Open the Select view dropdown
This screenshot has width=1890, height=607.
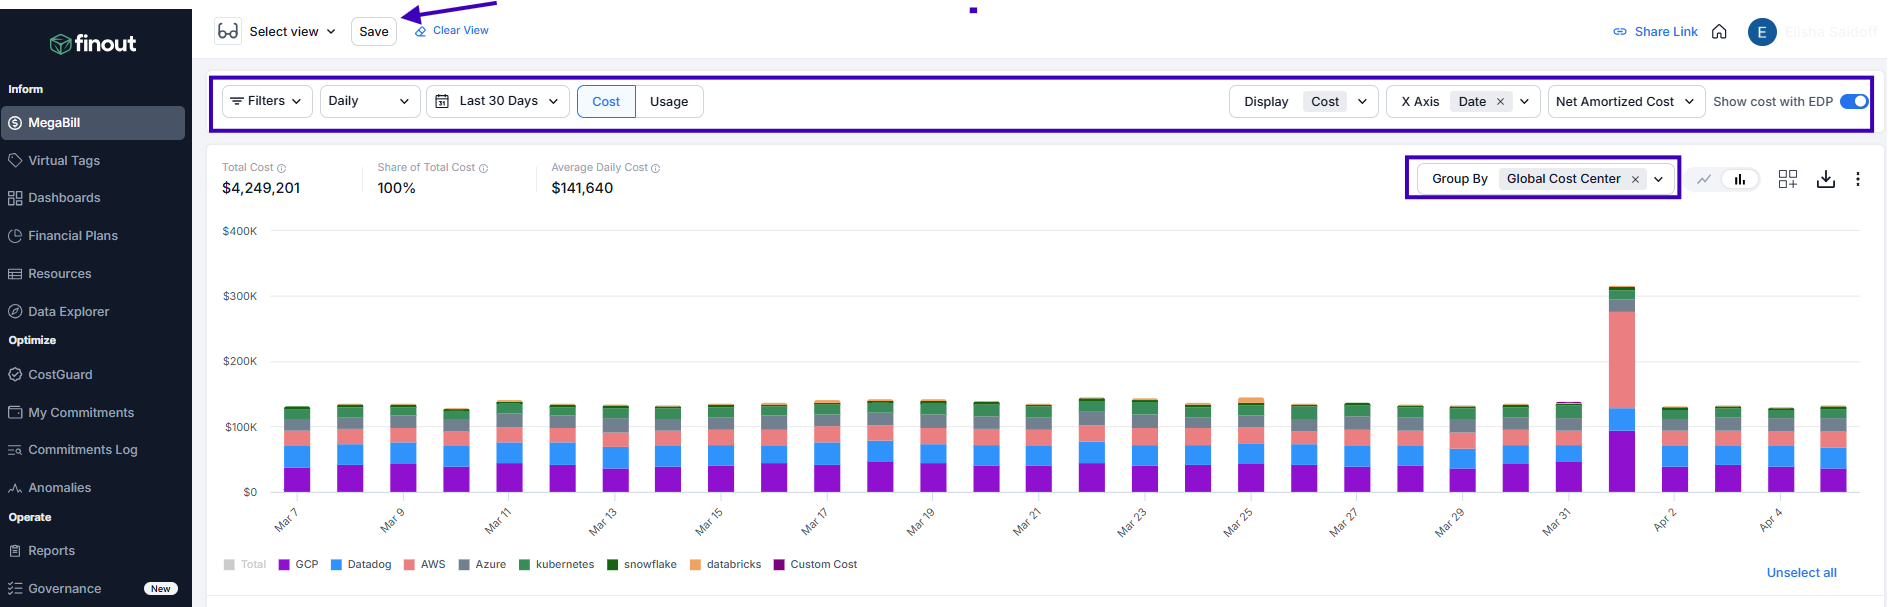tap(292, 32)
